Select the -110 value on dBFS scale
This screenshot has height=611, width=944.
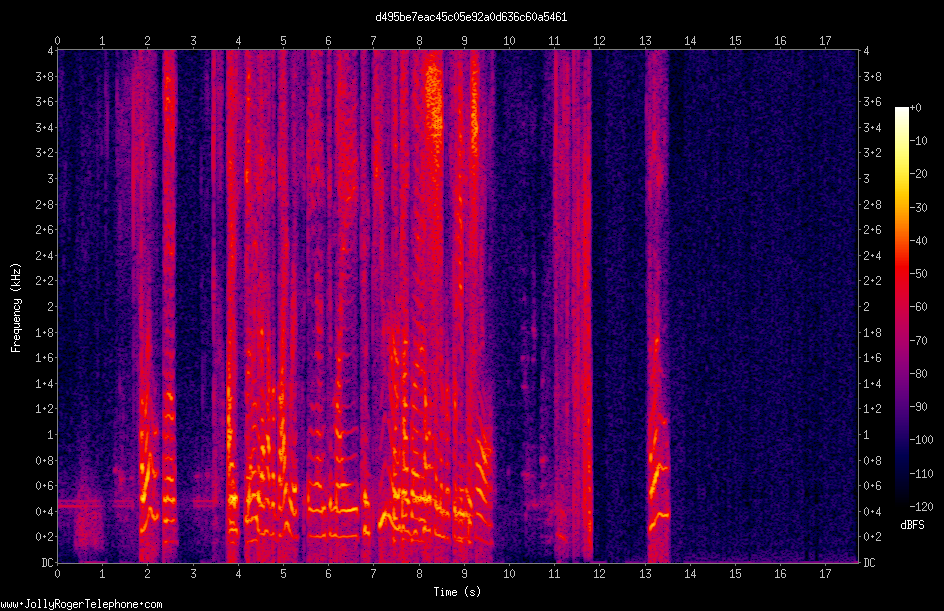tap(921, 474)
